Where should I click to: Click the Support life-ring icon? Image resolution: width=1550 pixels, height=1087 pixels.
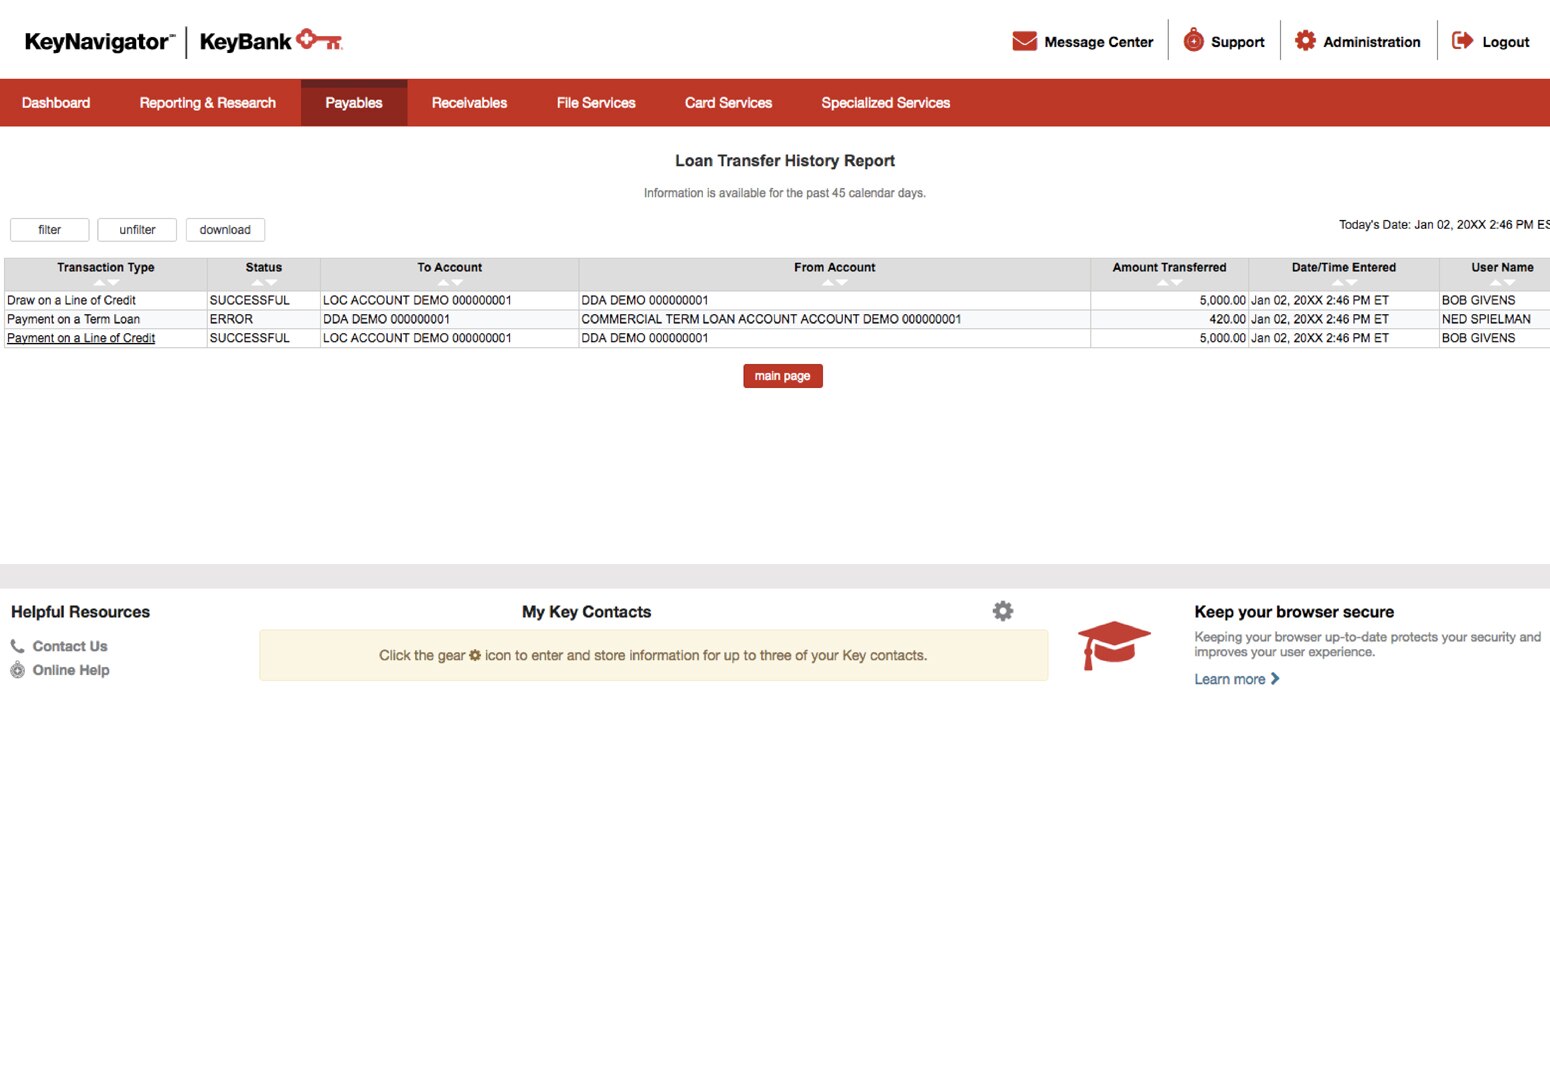(x=1193, y=40)
